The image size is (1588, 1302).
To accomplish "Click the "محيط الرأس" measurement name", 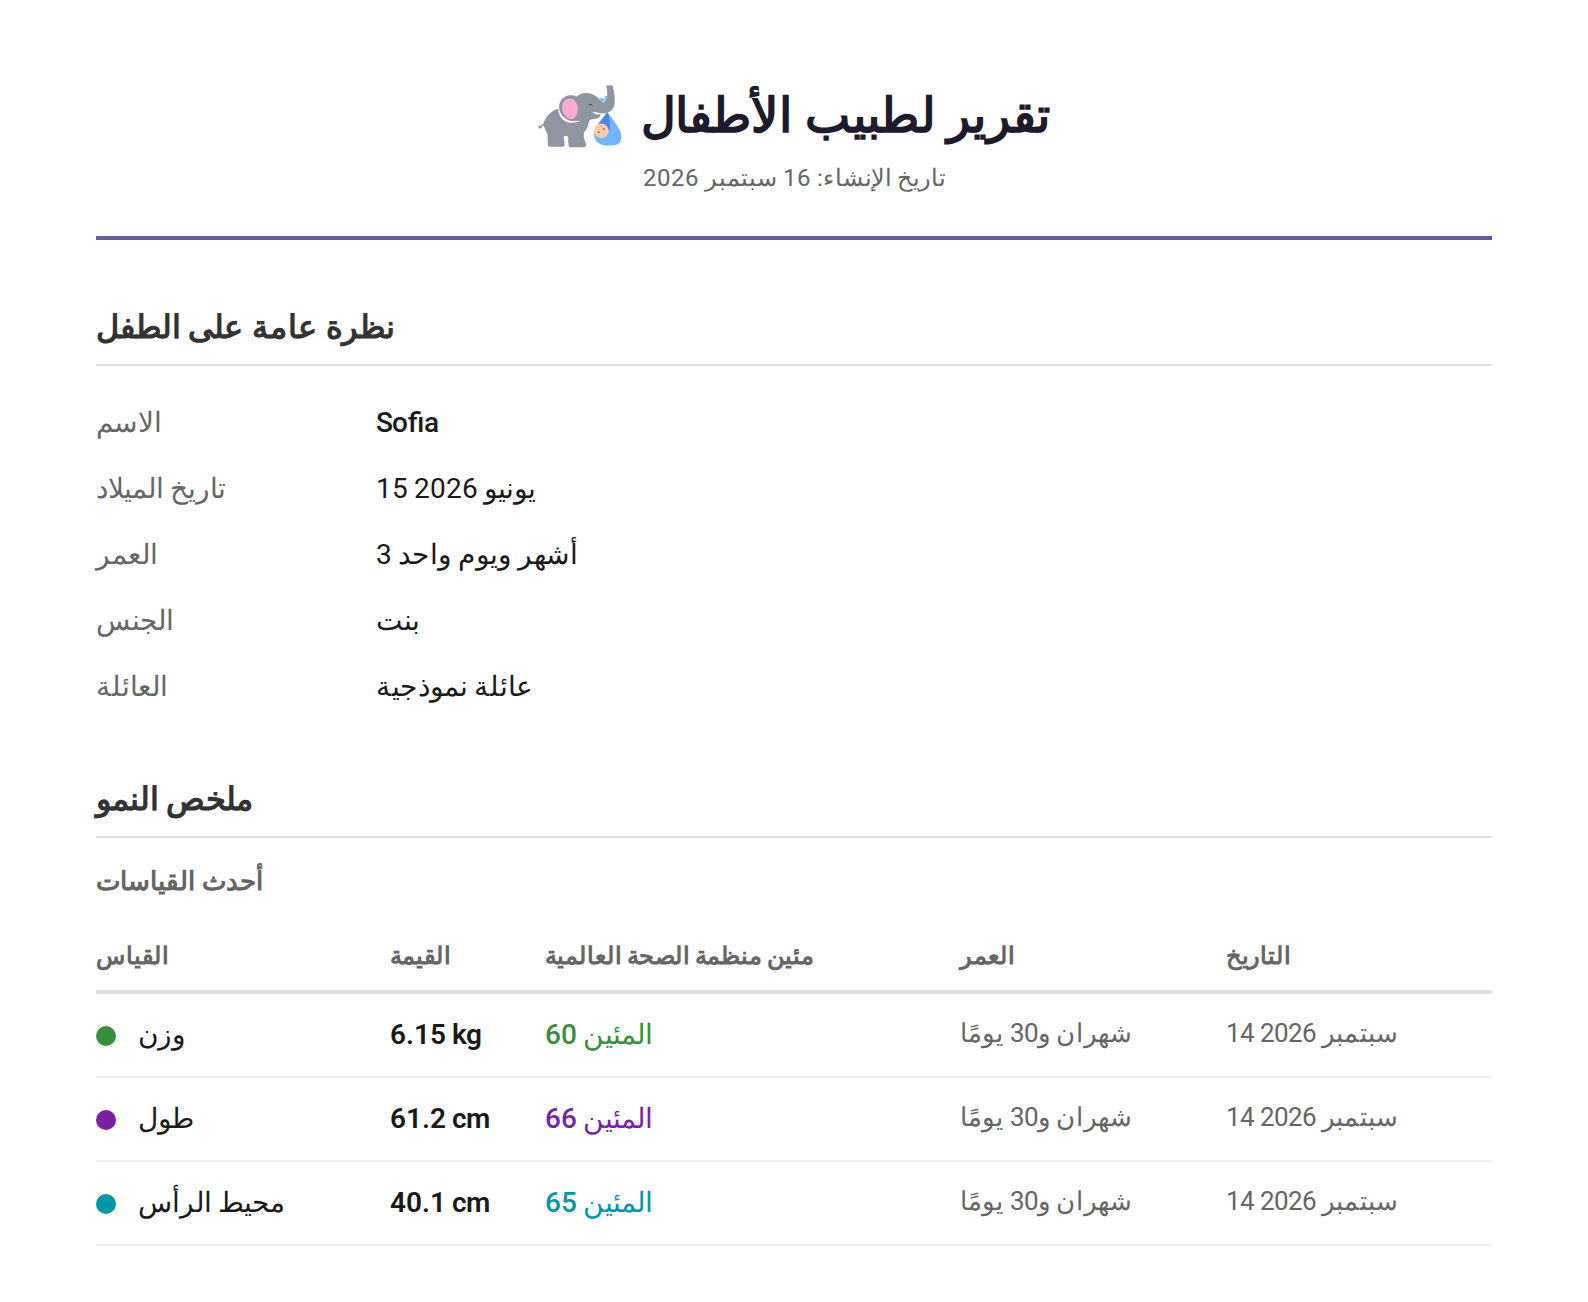I will click(x=211, y=1203).
